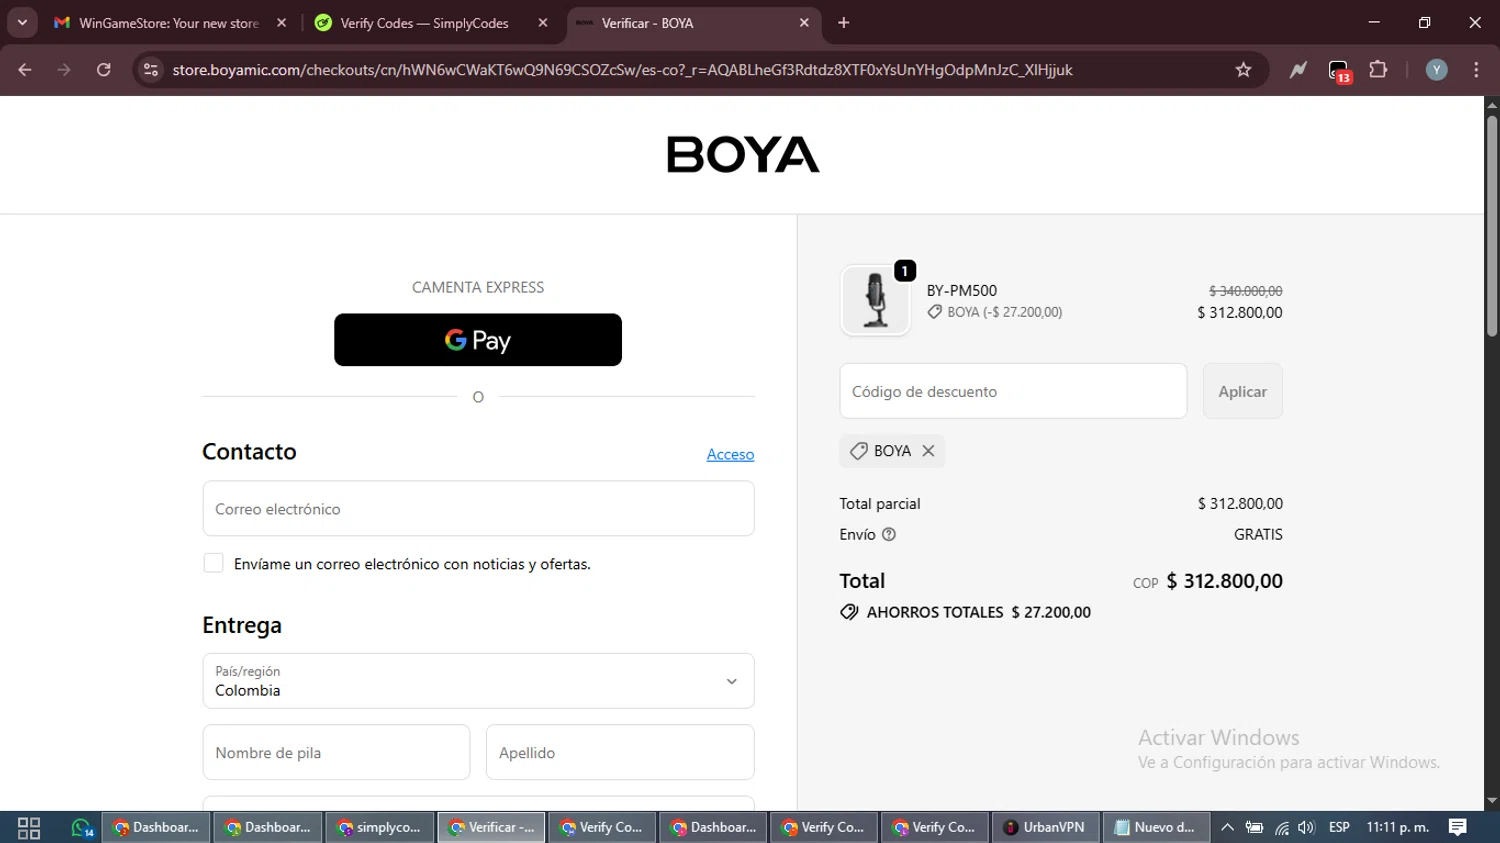Click the GRATIS shipping value
Viewport: 1500px width, 843px height.
1258,534
